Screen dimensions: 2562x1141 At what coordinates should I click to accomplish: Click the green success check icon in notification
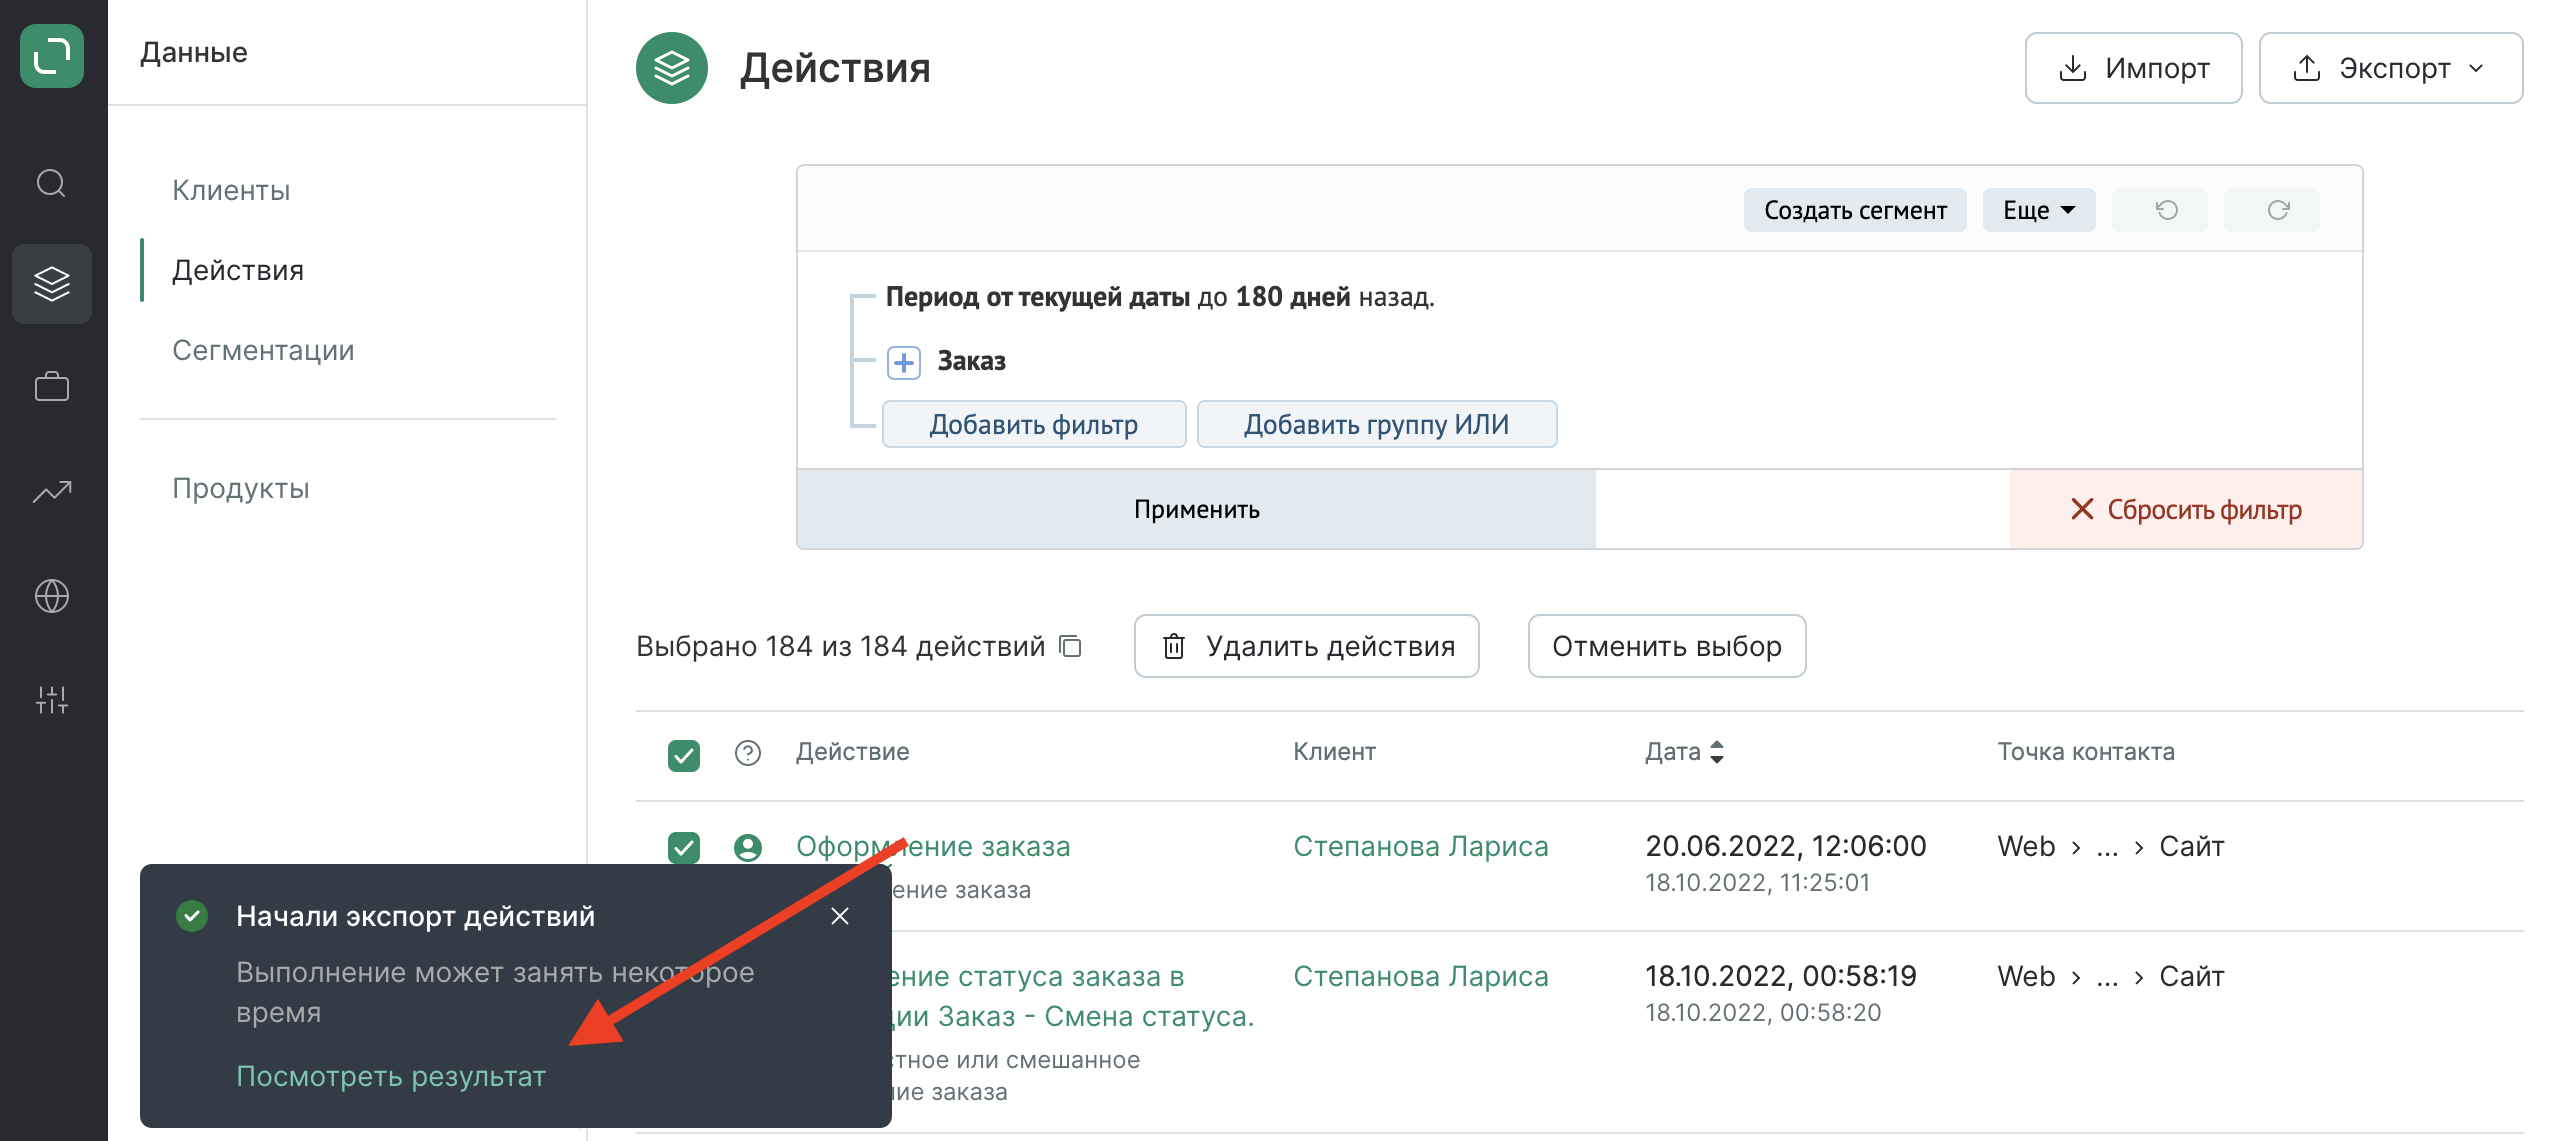pos(192,916)
